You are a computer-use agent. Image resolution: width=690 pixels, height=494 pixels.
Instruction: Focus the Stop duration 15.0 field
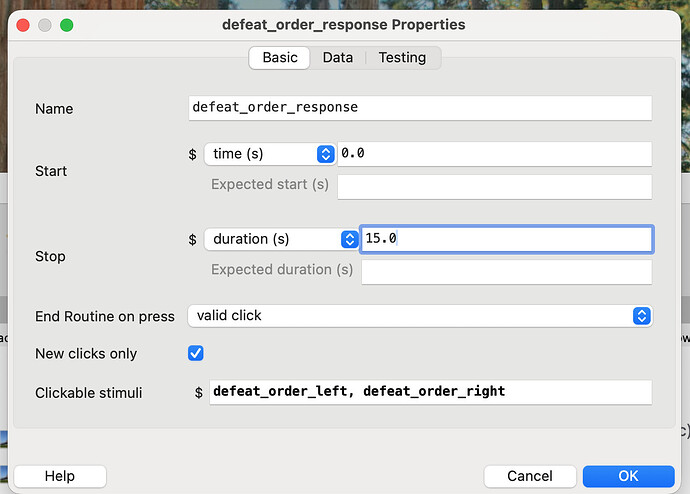pyautogui.click(x=506, y=239)
